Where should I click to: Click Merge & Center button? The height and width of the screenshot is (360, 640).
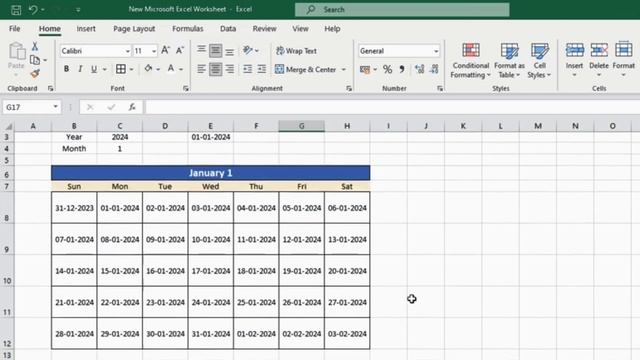pyautogui.click(x=306, y=69)
